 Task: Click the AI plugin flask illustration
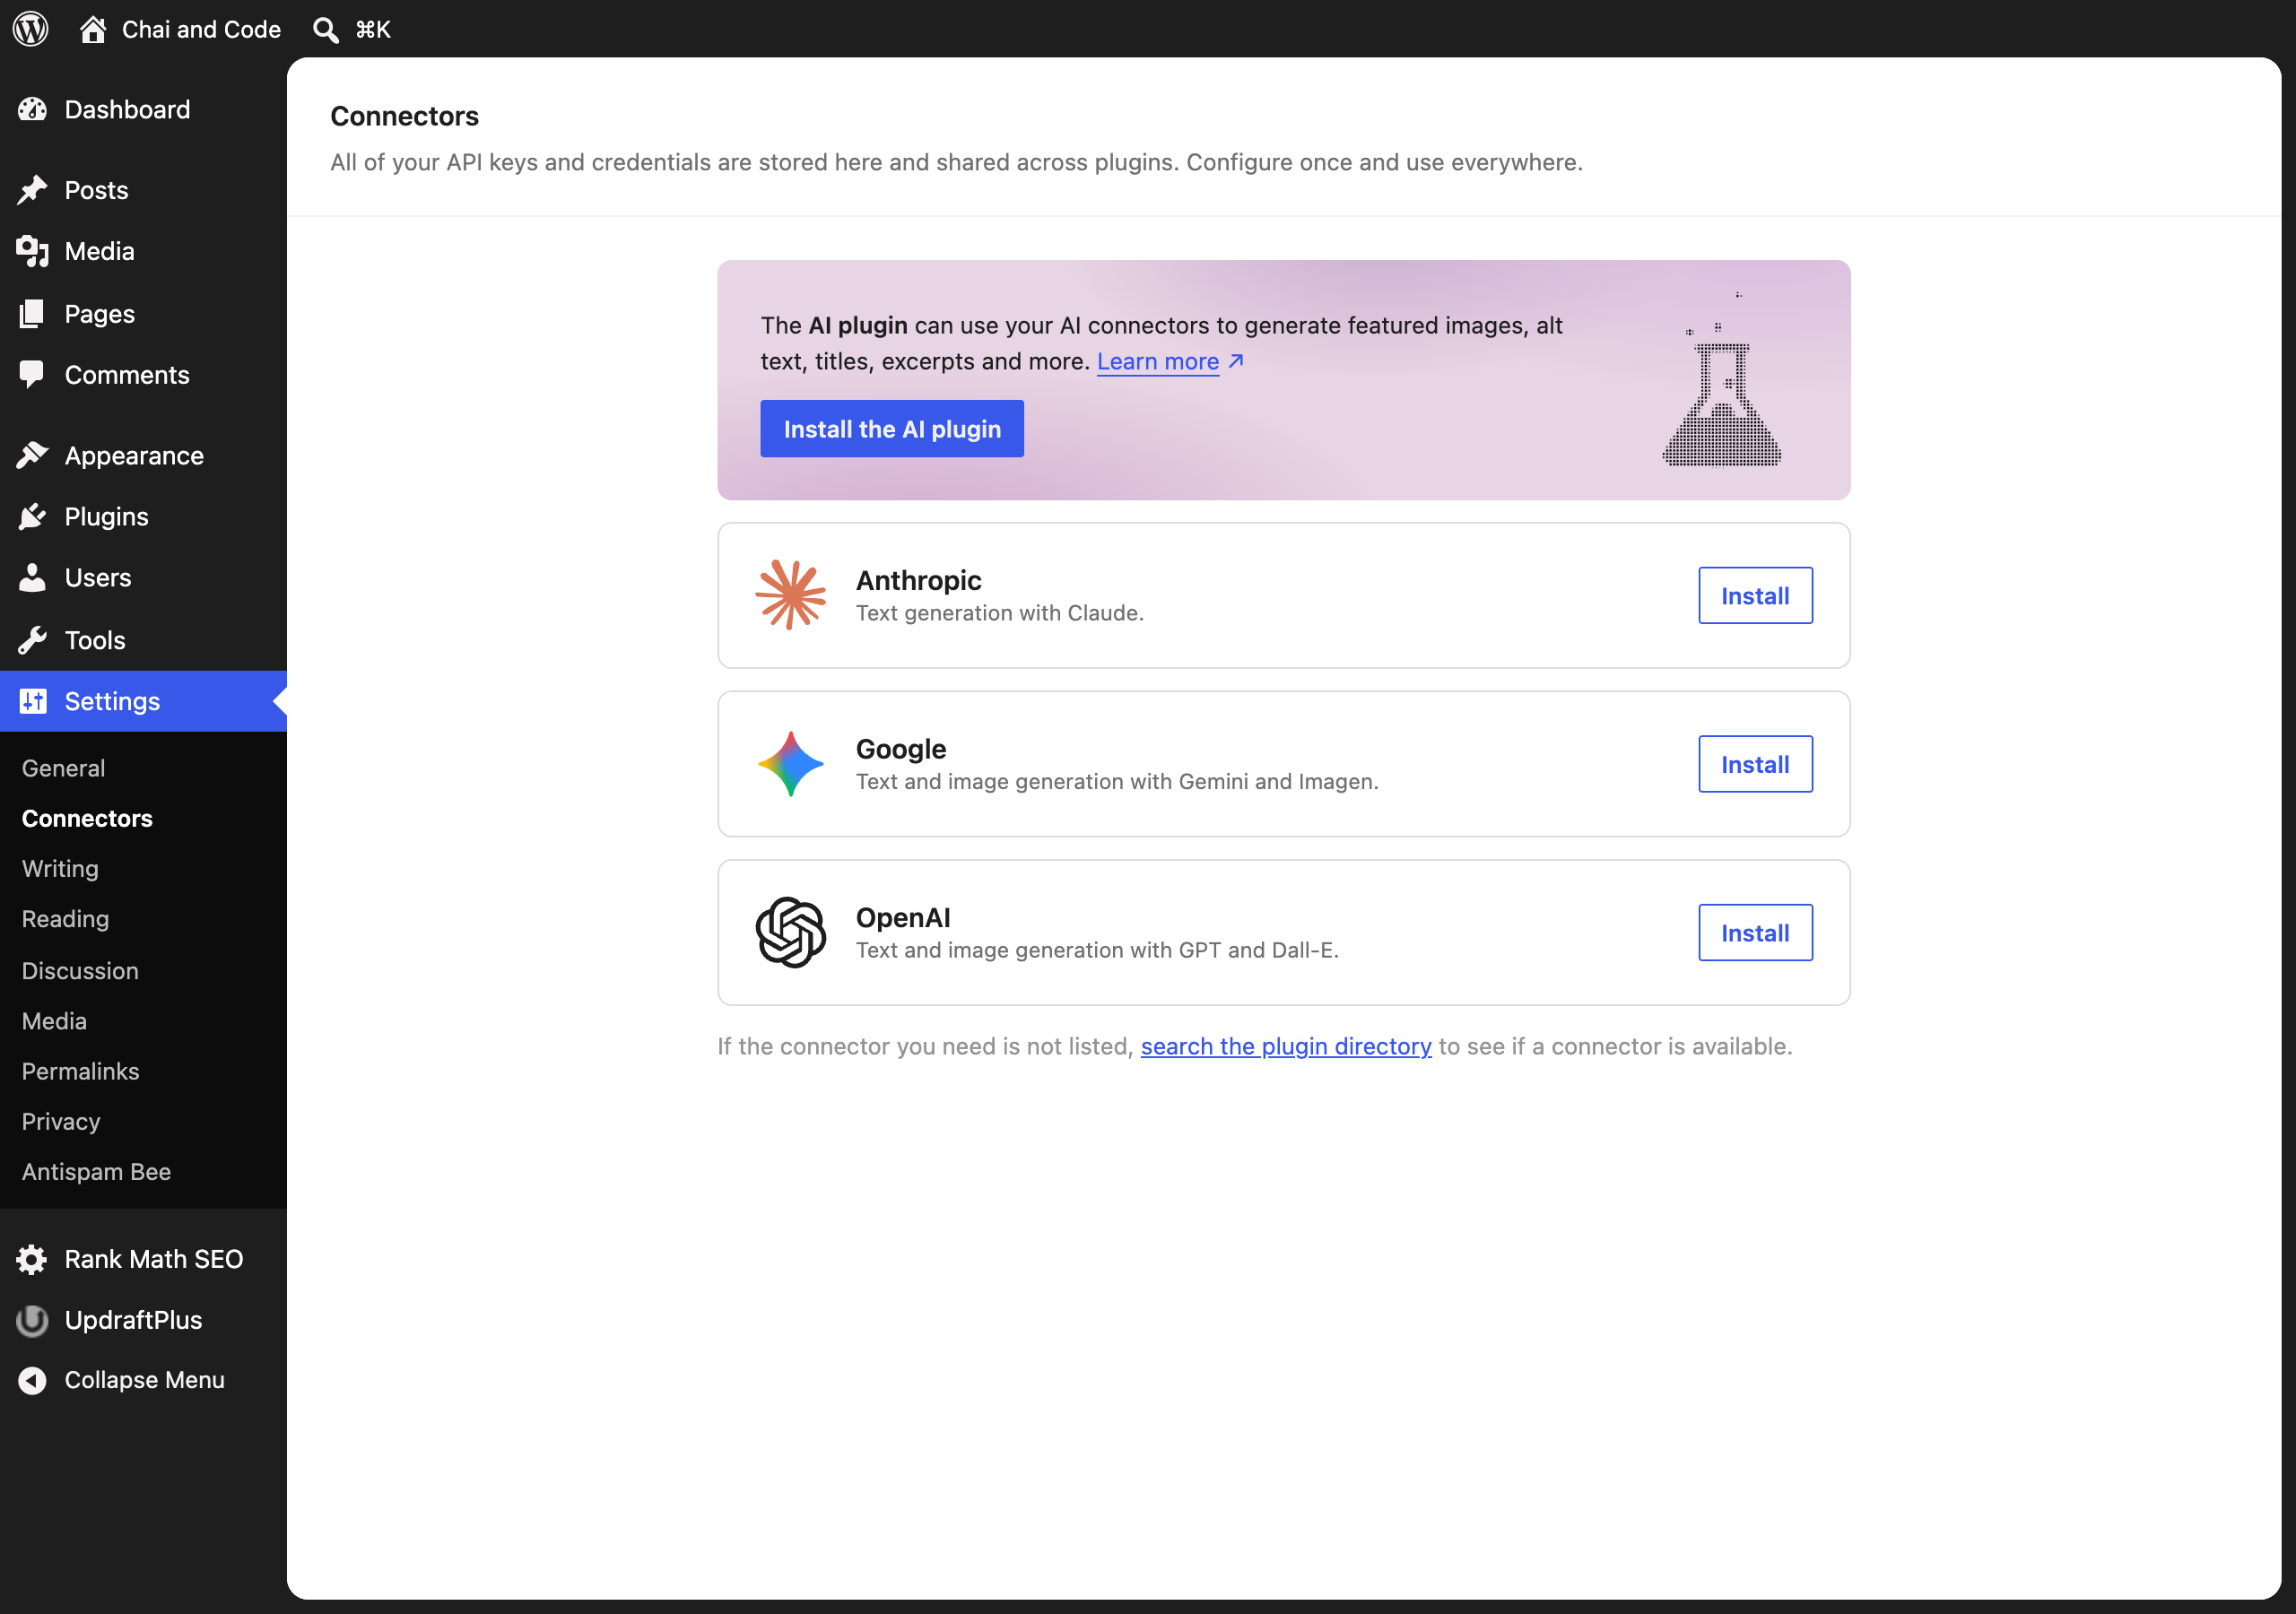(x=1721, y=381)
